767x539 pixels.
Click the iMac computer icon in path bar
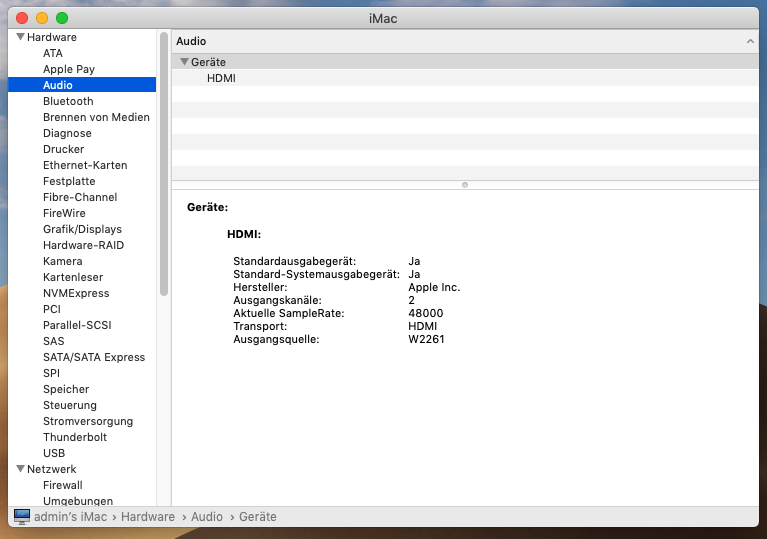(22, 517)
